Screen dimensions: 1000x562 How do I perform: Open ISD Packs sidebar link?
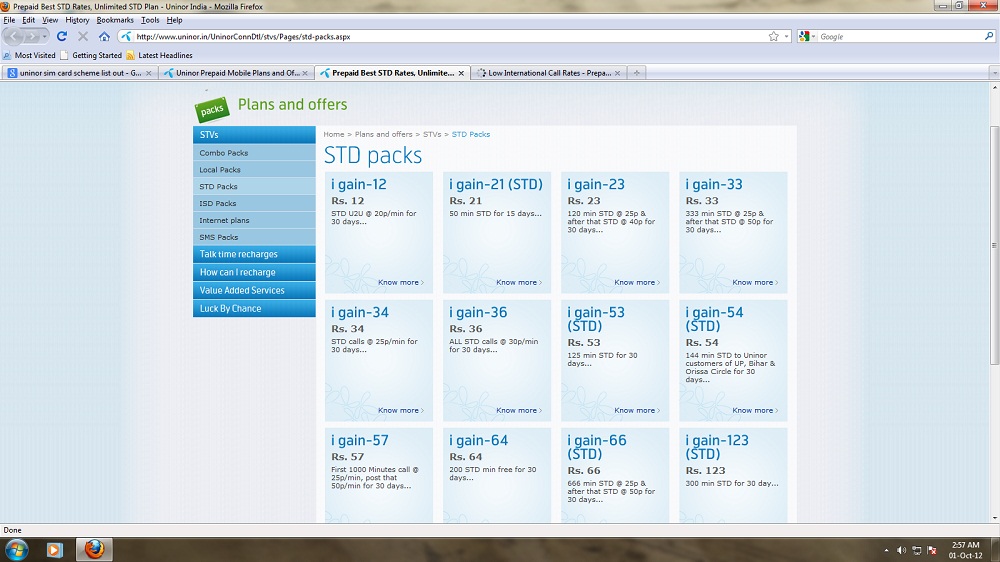(254, 203)
